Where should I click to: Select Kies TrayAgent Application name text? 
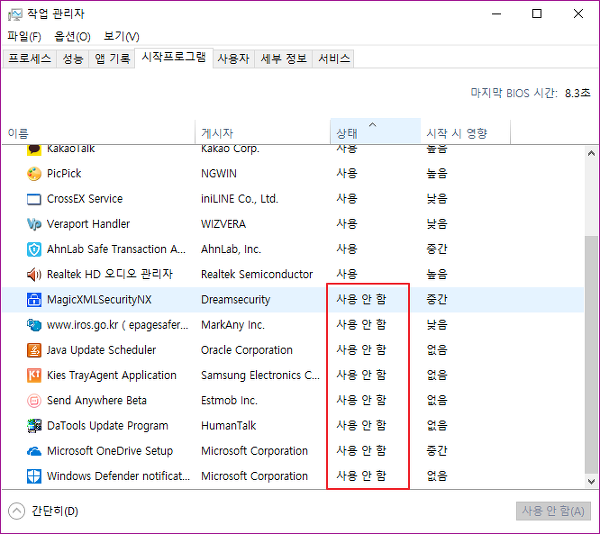pos(111,375)
